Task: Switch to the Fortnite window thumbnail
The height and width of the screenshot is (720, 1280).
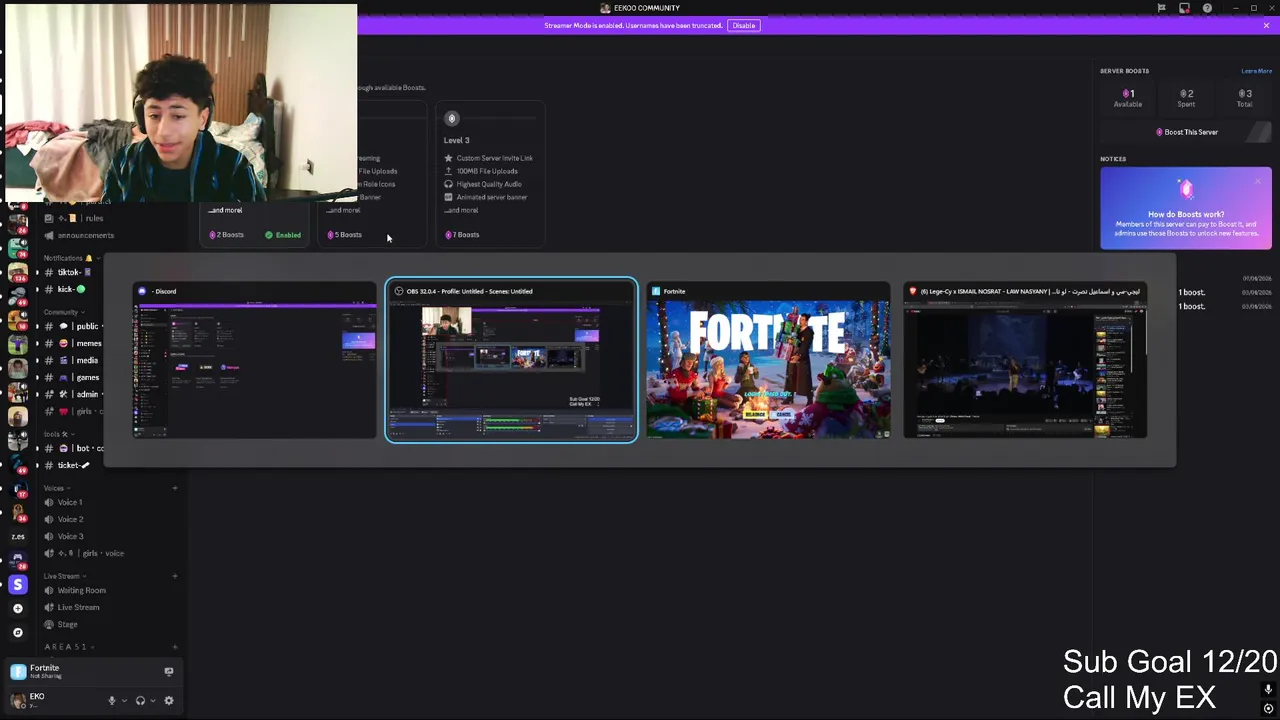Action: coord(768,360)
